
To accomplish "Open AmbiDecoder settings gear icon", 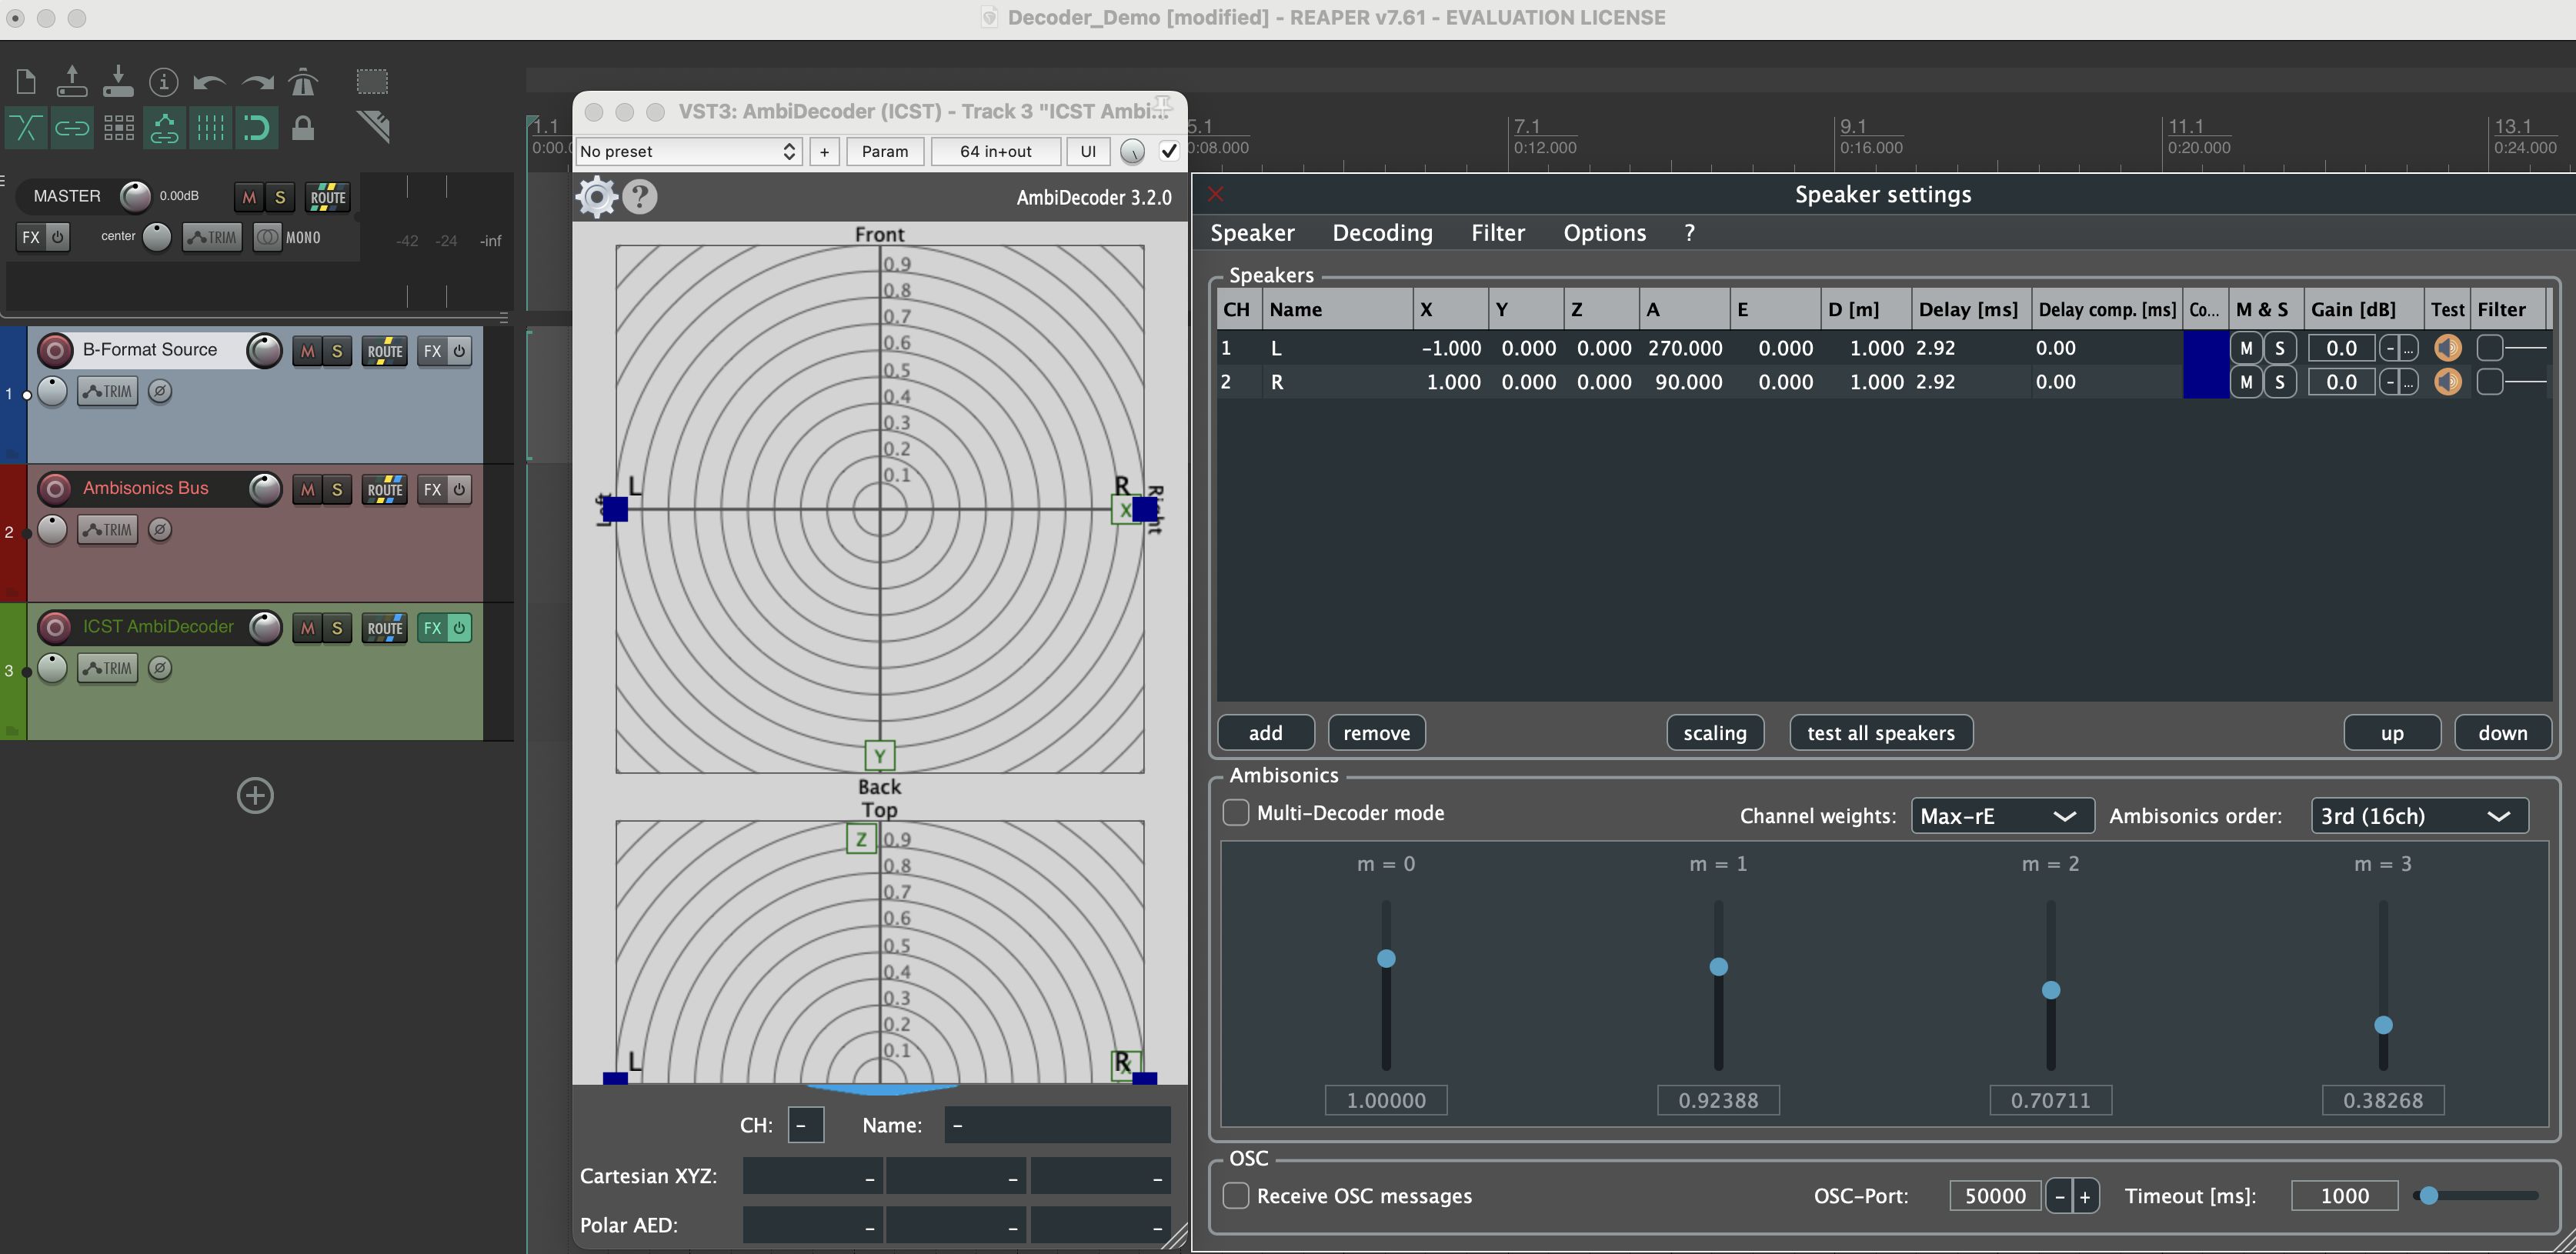I will pyautogui.click(x=597, y=197).
